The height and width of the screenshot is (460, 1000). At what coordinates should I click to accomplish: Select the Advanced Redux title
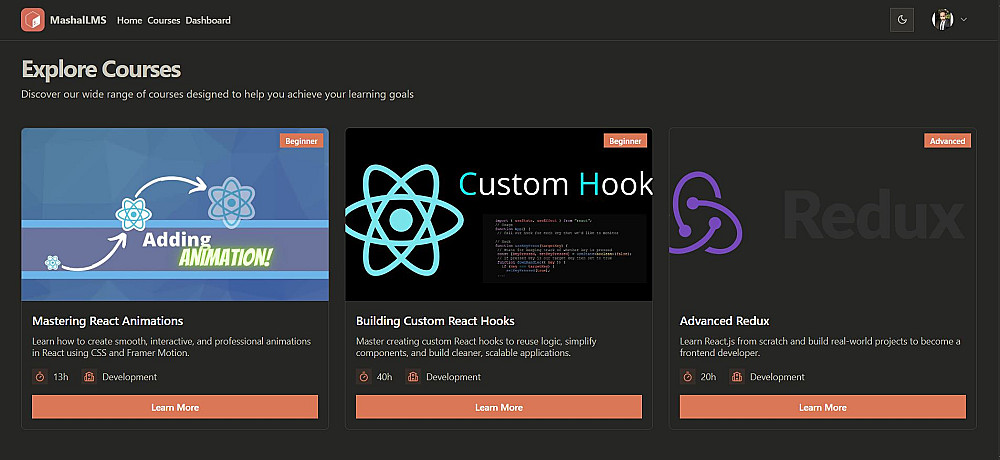(x=724, y=321)
